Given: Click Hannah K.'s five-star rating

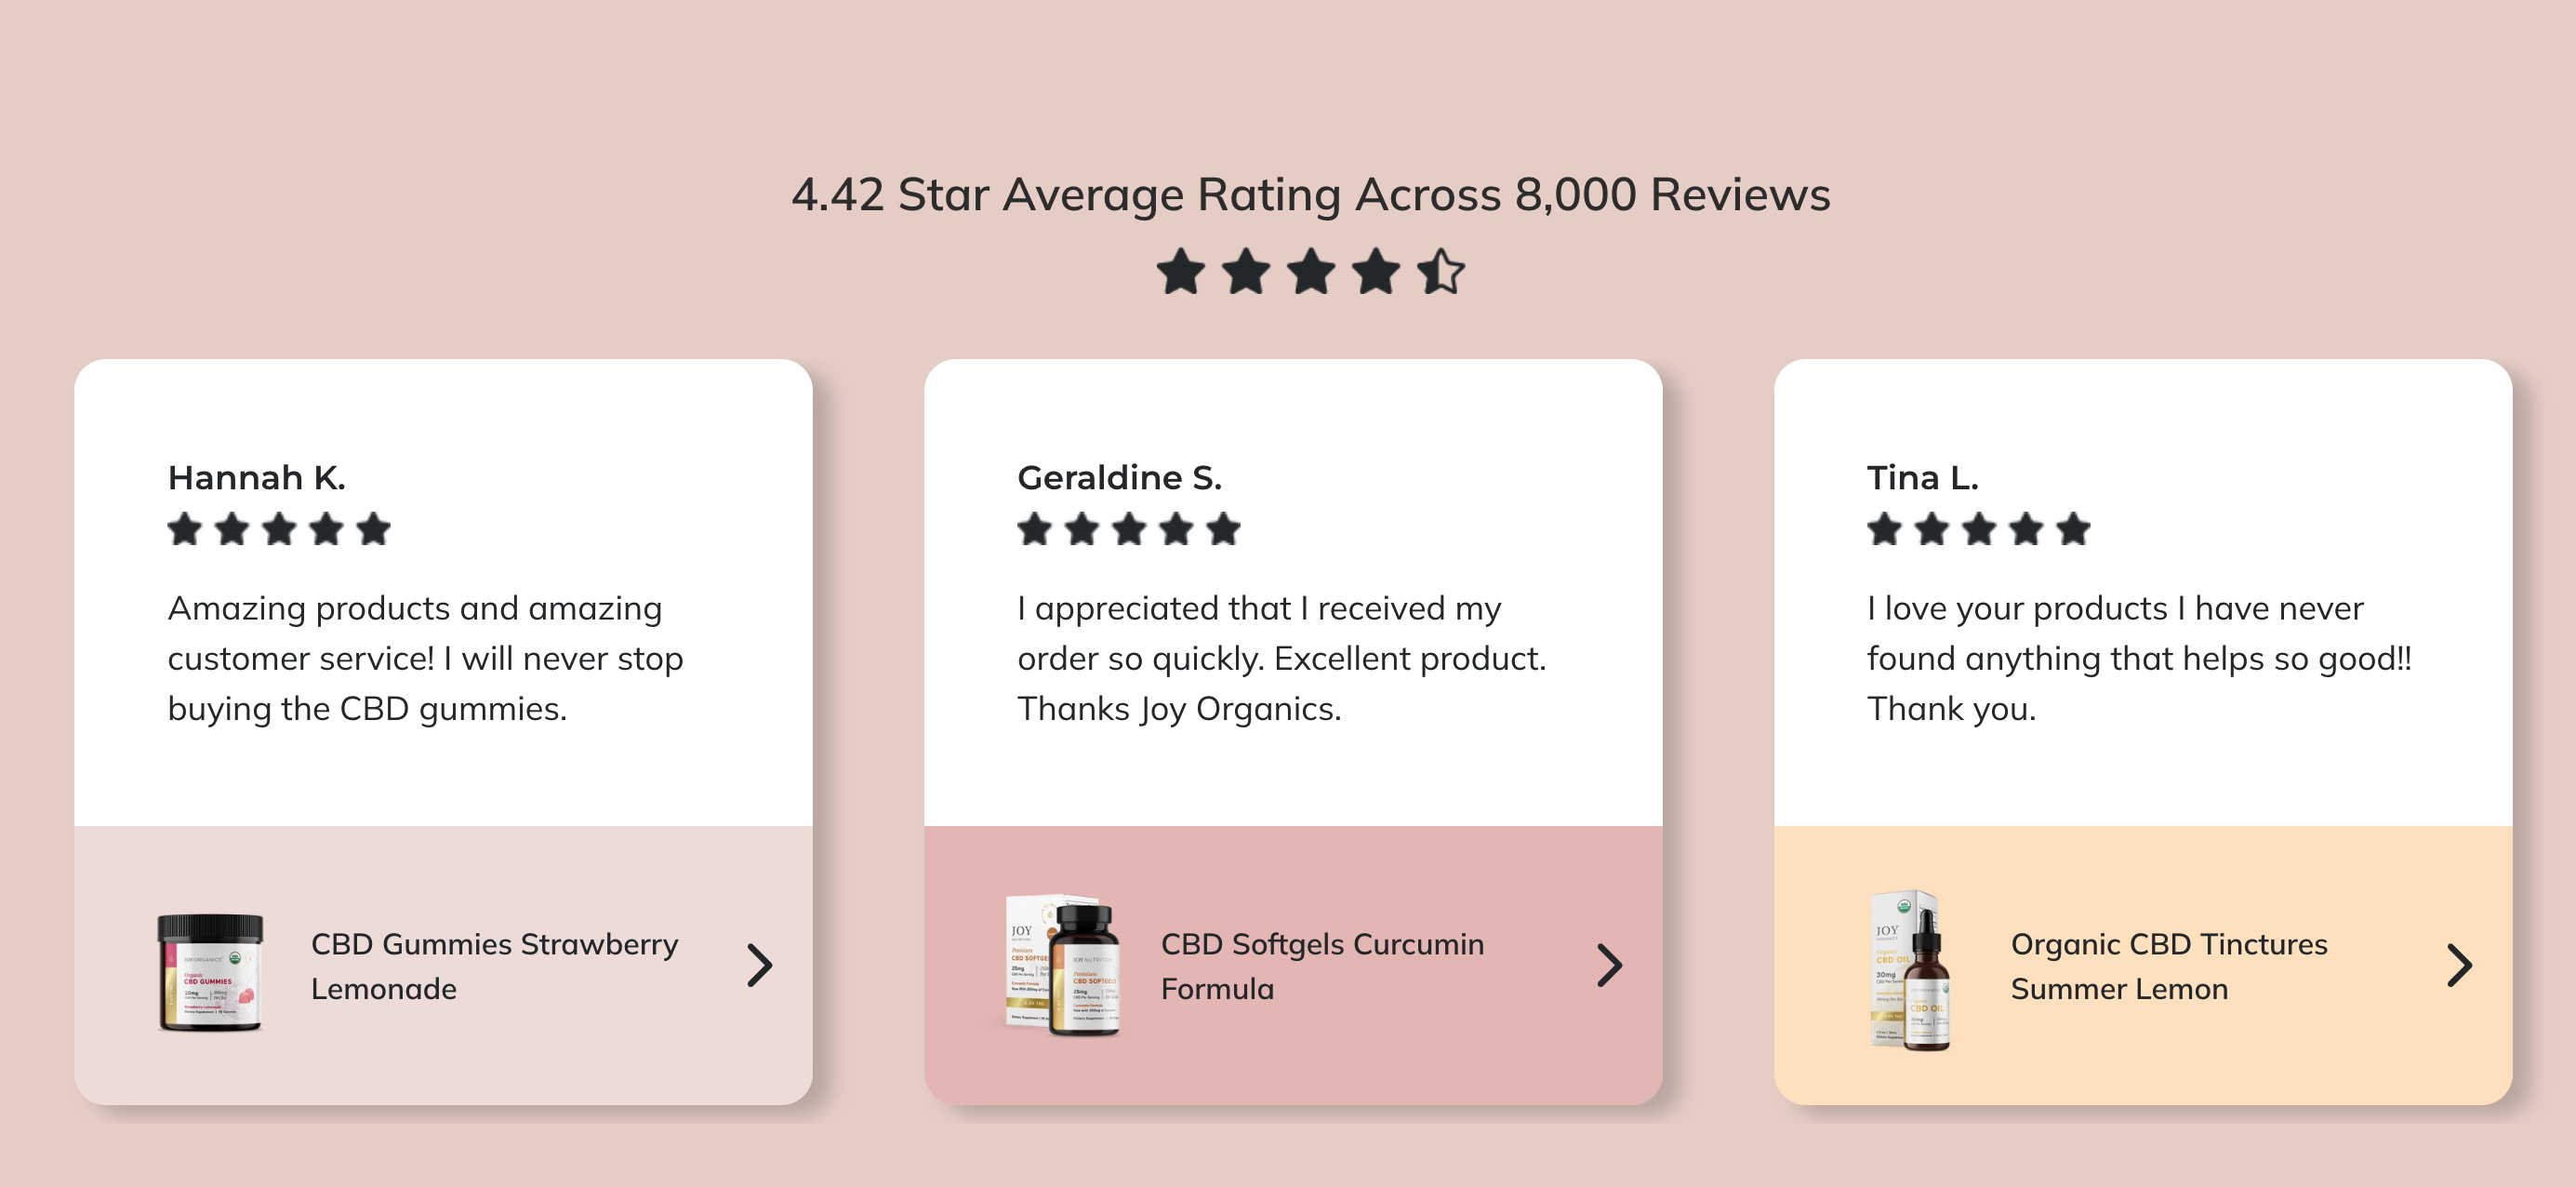Looking at the screenshot, I should point(279,529).
